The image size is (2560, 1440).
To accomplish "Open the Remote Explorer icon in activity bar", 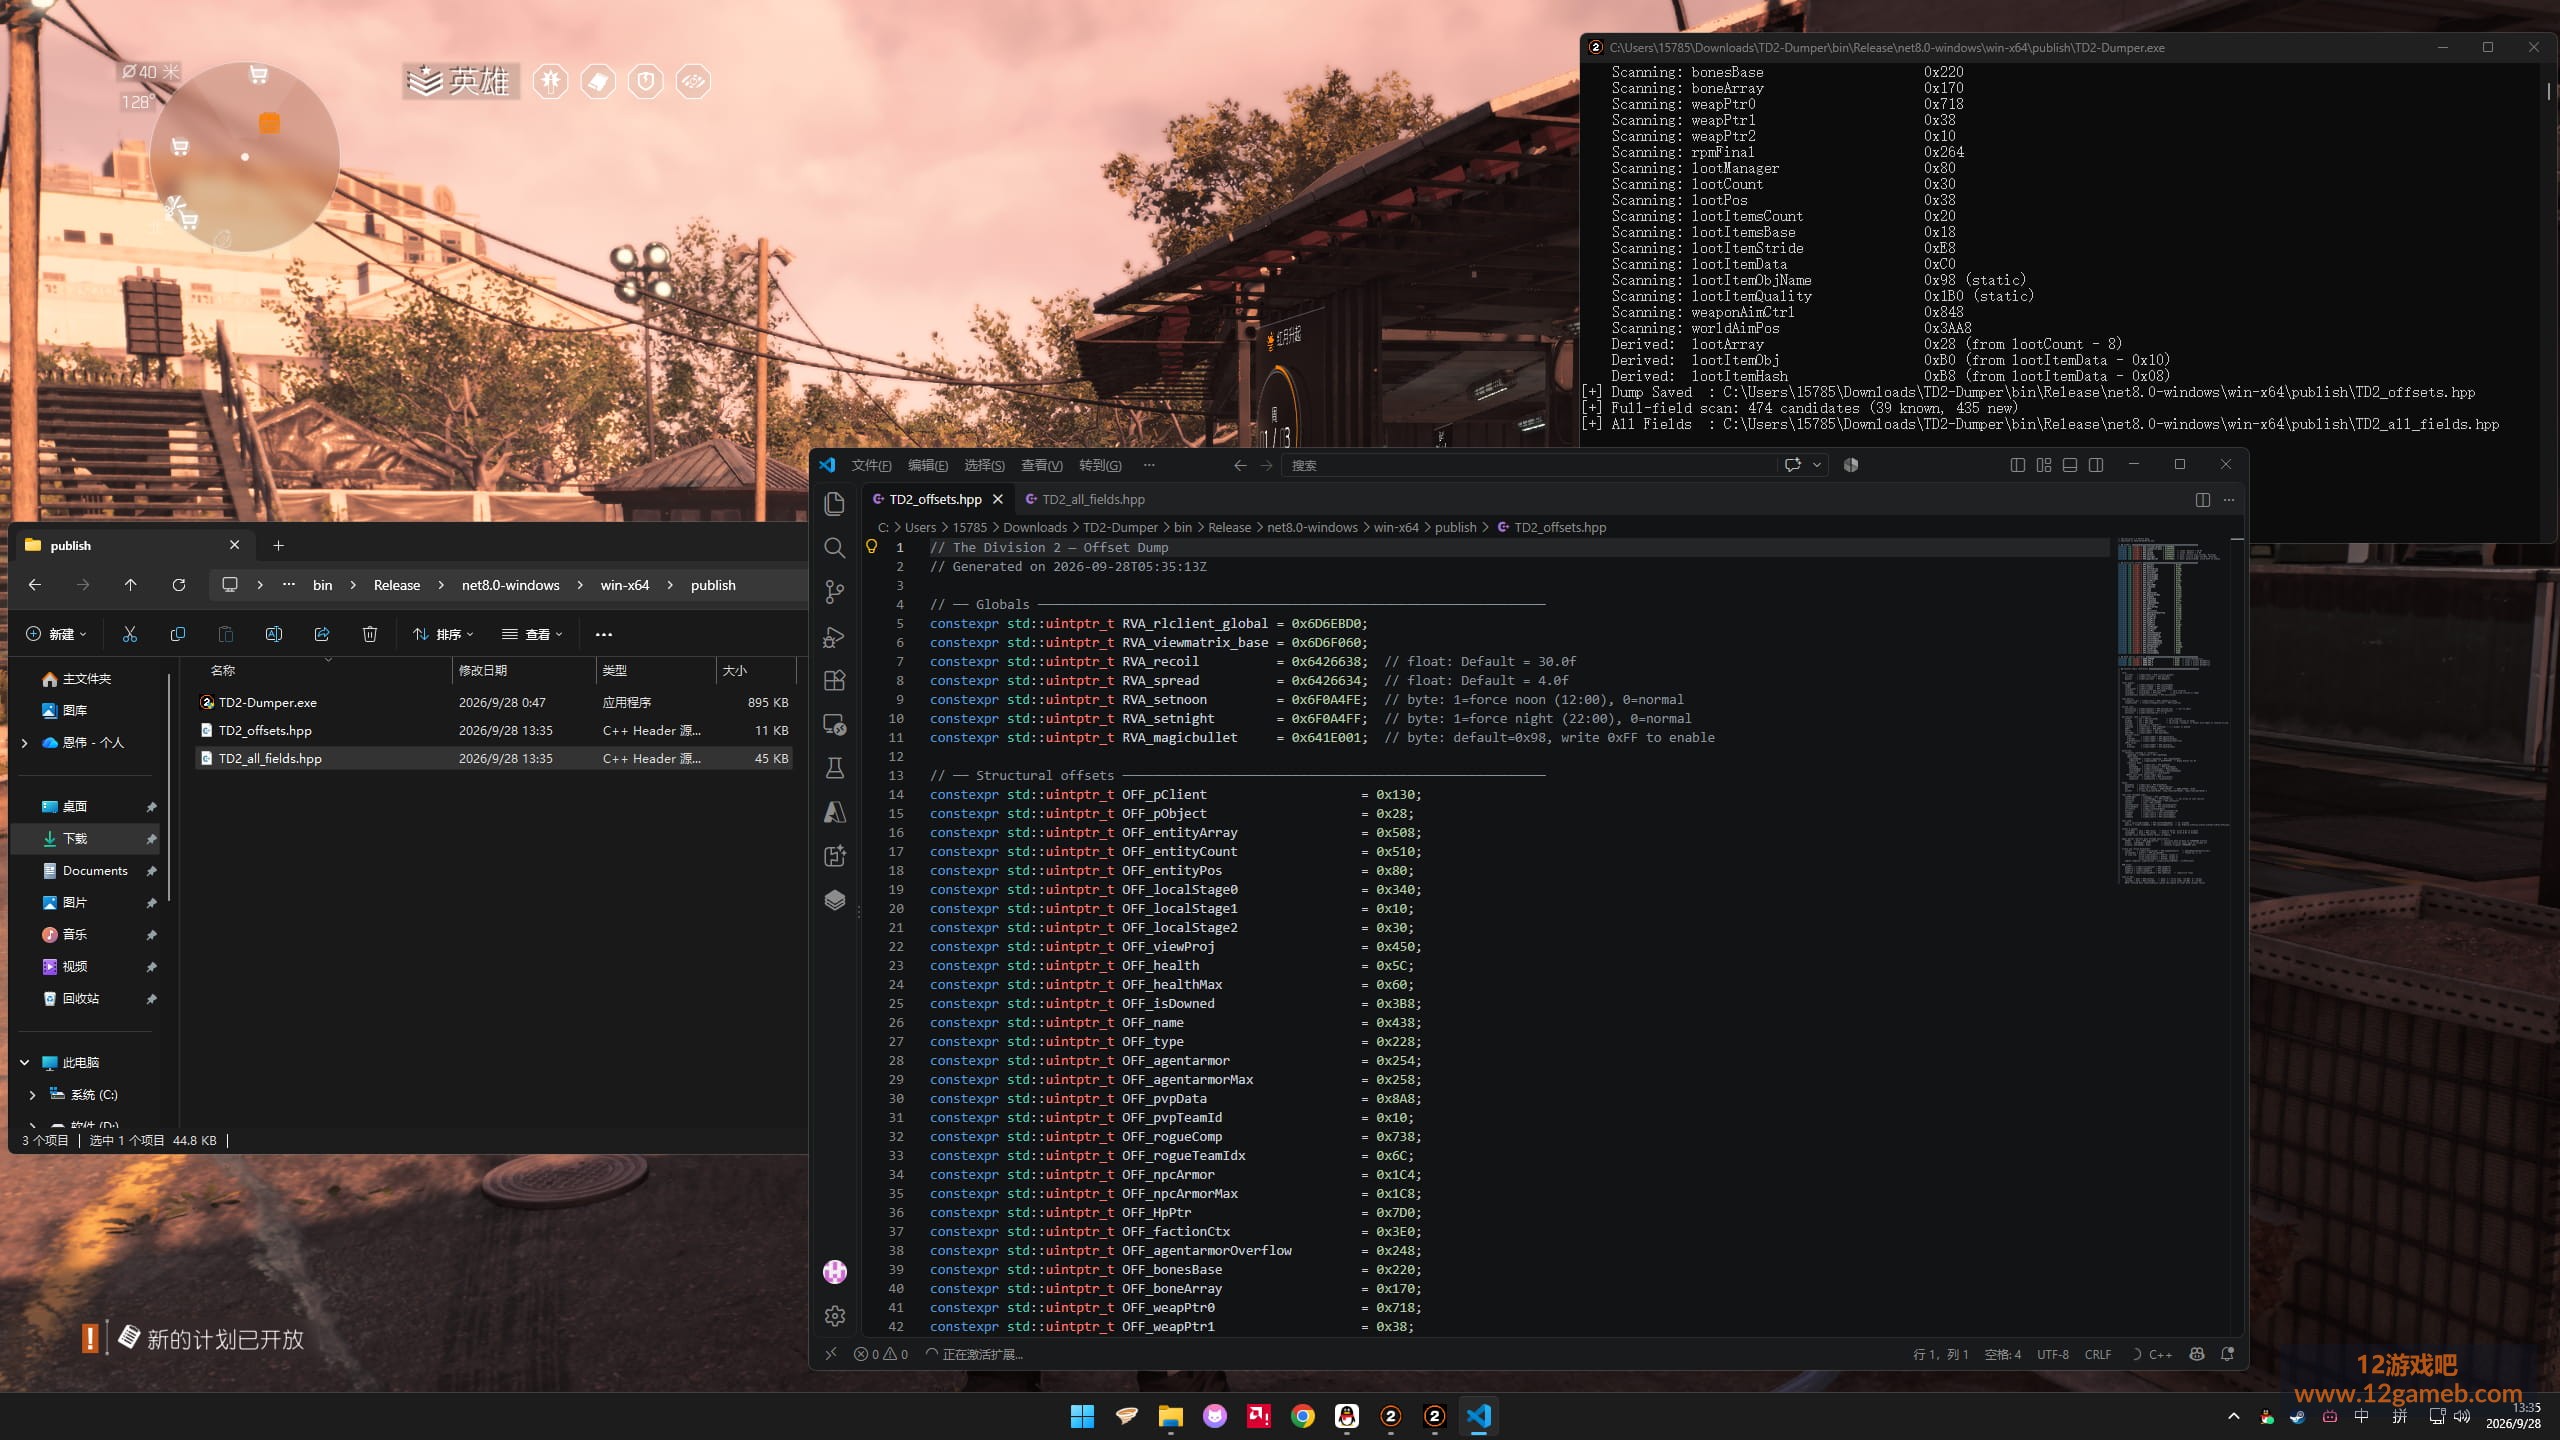I will 835,725.
